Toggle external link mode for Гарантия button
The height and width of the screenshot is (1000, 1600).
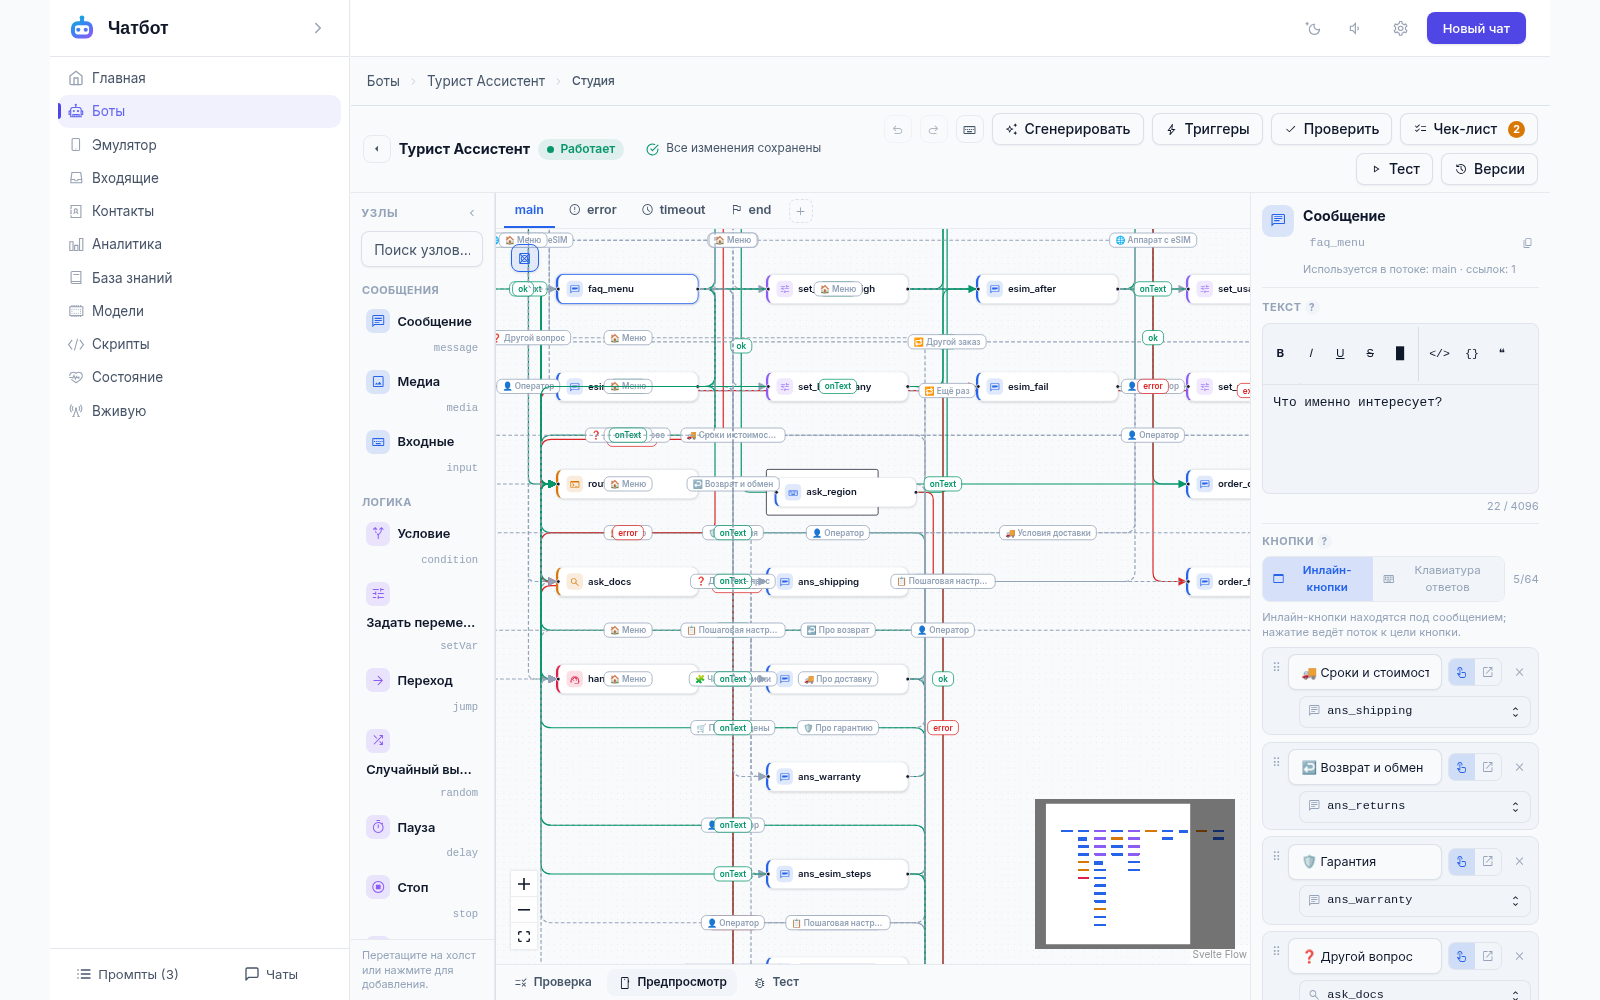pyautogui.click(x=1487, y=861)
